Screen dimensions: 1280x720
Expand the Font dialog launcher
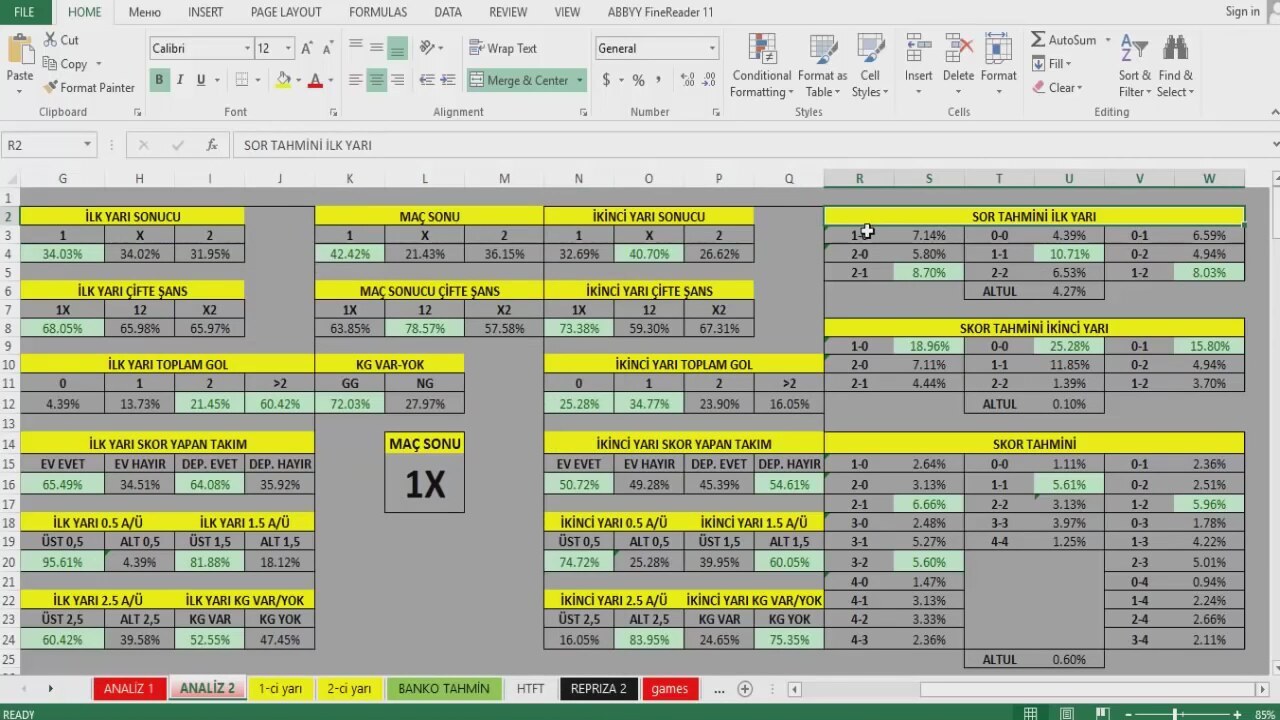(333, 113)
